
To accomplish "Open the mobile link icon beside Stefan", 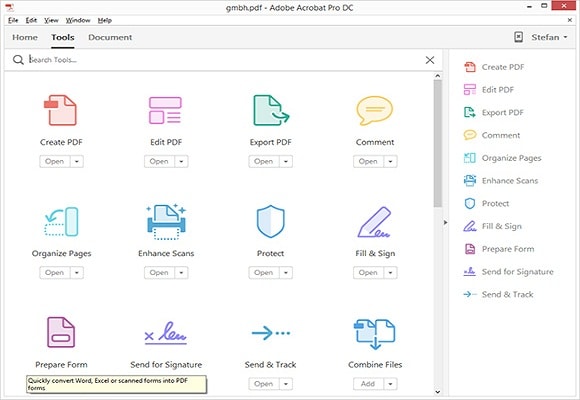I will (x=519, y=37).
